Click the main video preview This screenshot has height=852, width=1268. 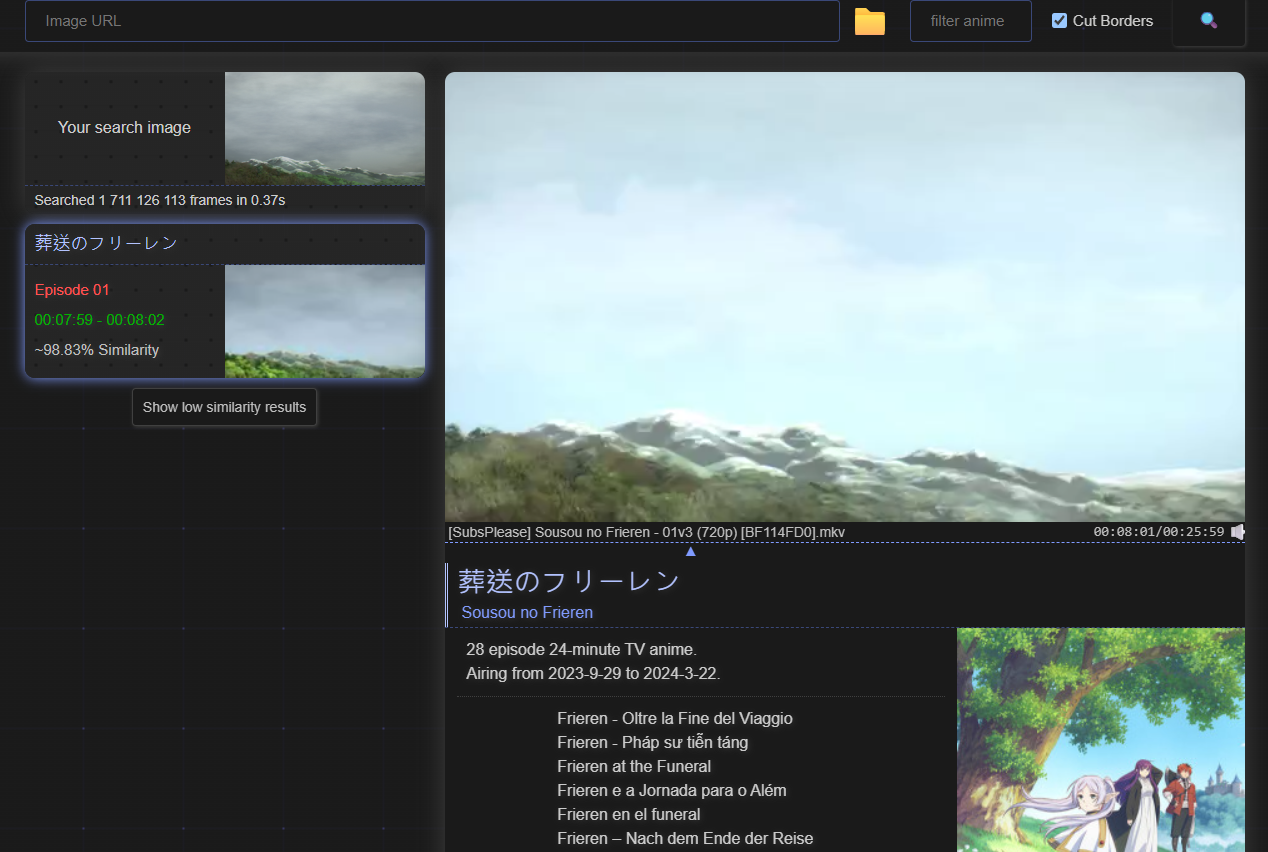(x=845, y=297)
